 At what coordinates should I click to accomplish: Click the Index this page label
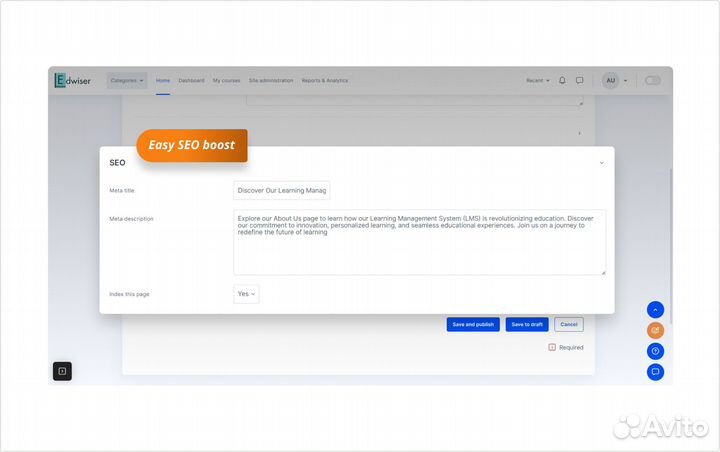129,294
